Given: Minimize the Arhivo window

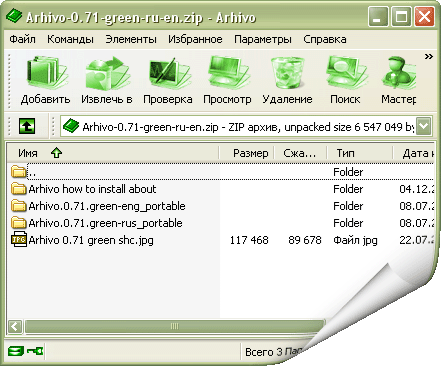Looking at the screenshot, I should tap(378, 16).
